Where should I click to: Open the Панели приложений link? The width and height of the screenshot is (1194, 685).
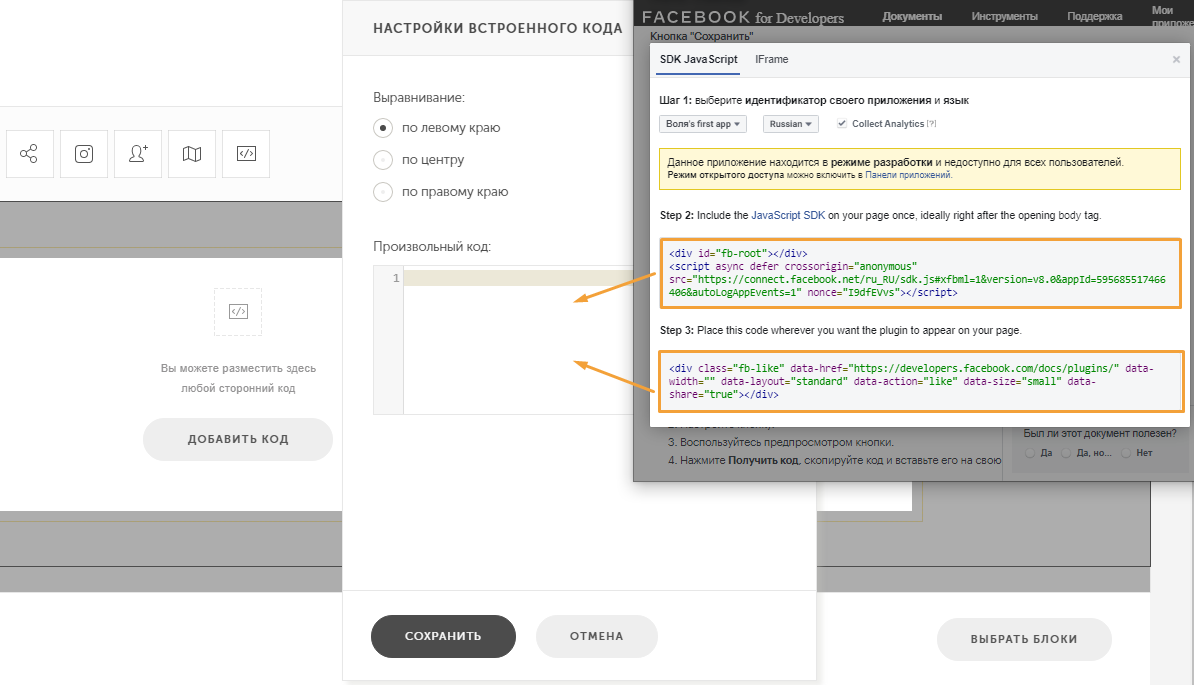point(908,175)
